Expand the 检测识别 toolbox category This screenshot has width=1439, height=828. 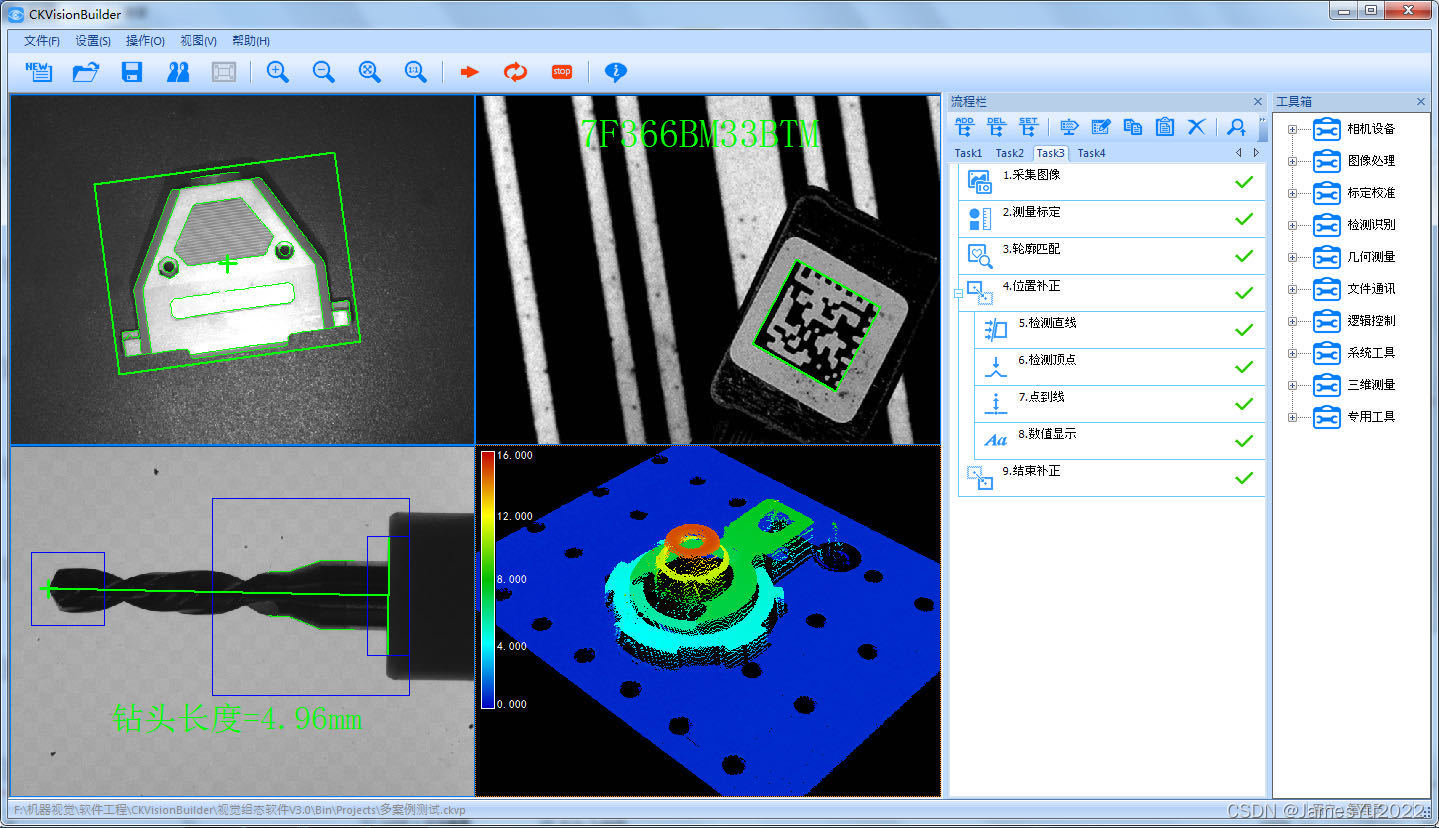click(1292, 225)
